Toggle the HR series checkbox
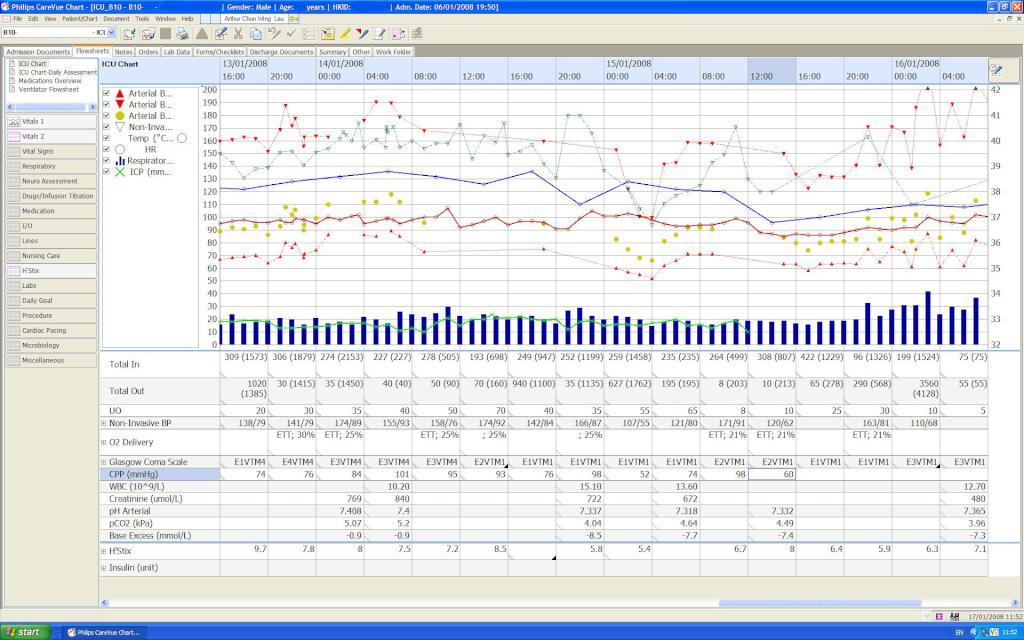The image size is (1024, 640). tap(107, 150)
